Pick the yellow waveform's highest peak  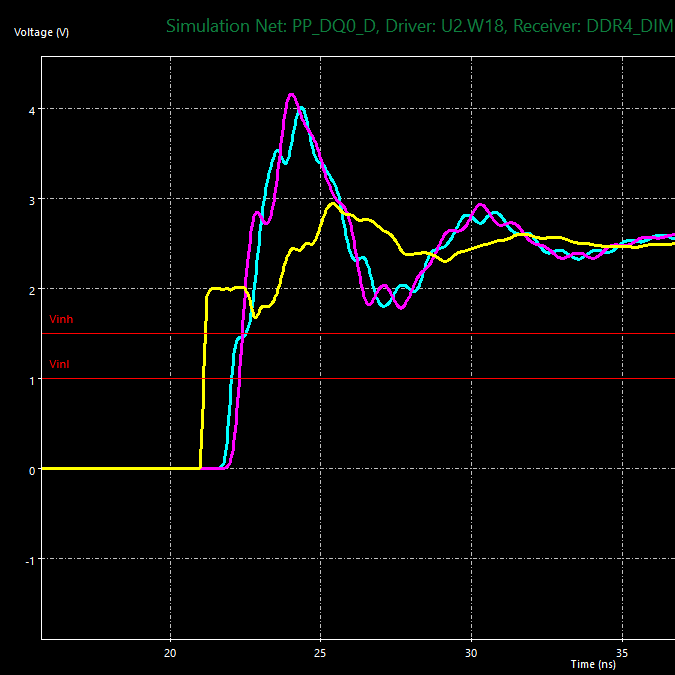click(x=332, y=203)
